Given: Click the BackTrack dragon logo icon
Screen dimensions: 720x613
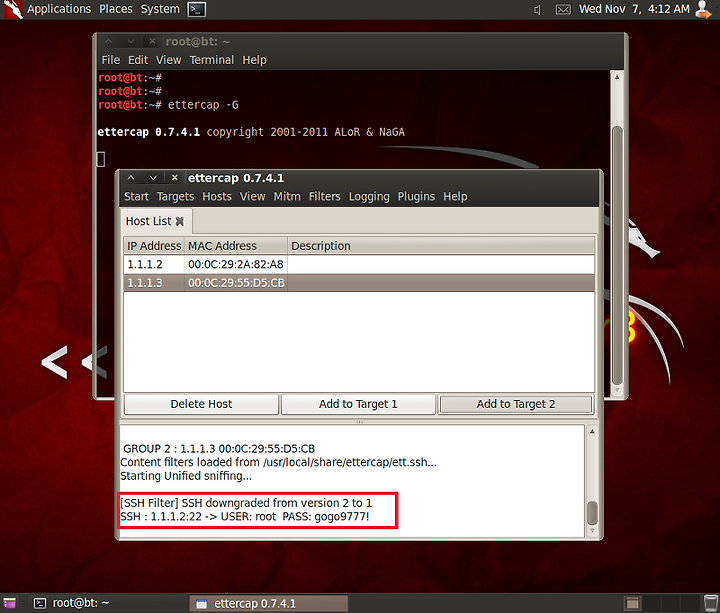Looking at the screenshot, I should [13, 9].
